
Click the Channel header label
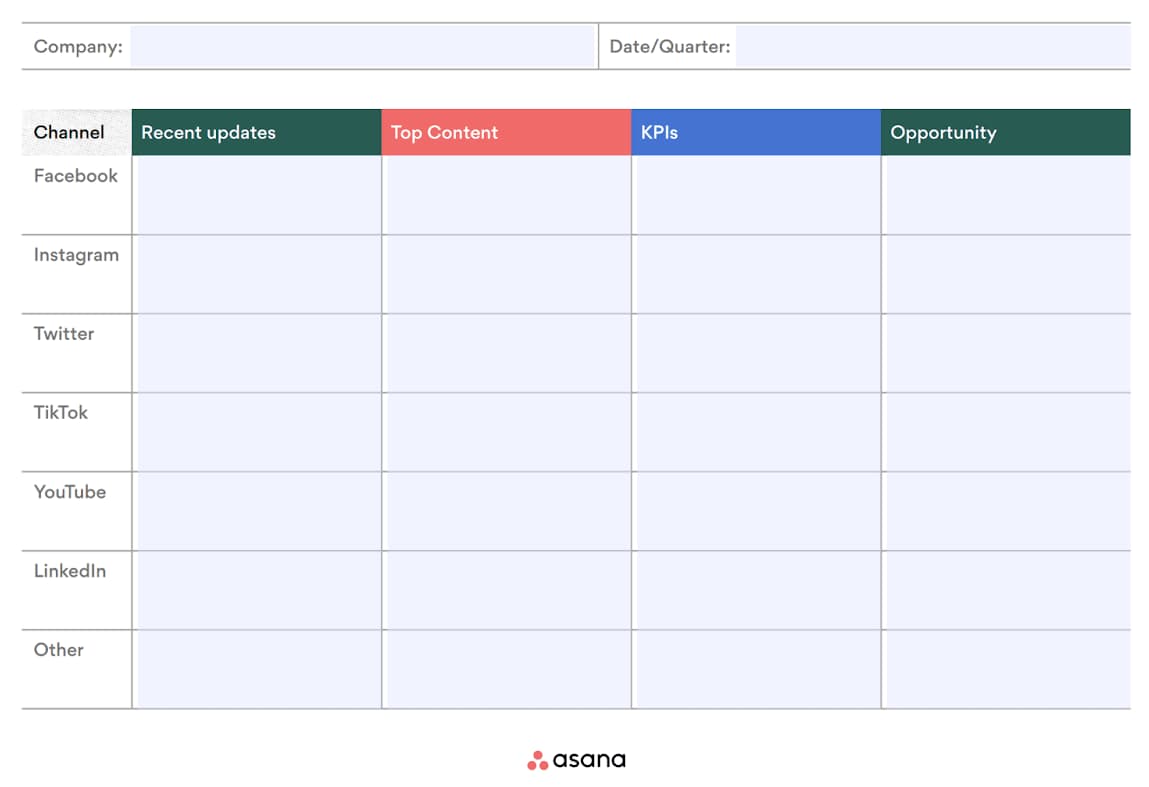pyautogui.click(x=69, y=132)
